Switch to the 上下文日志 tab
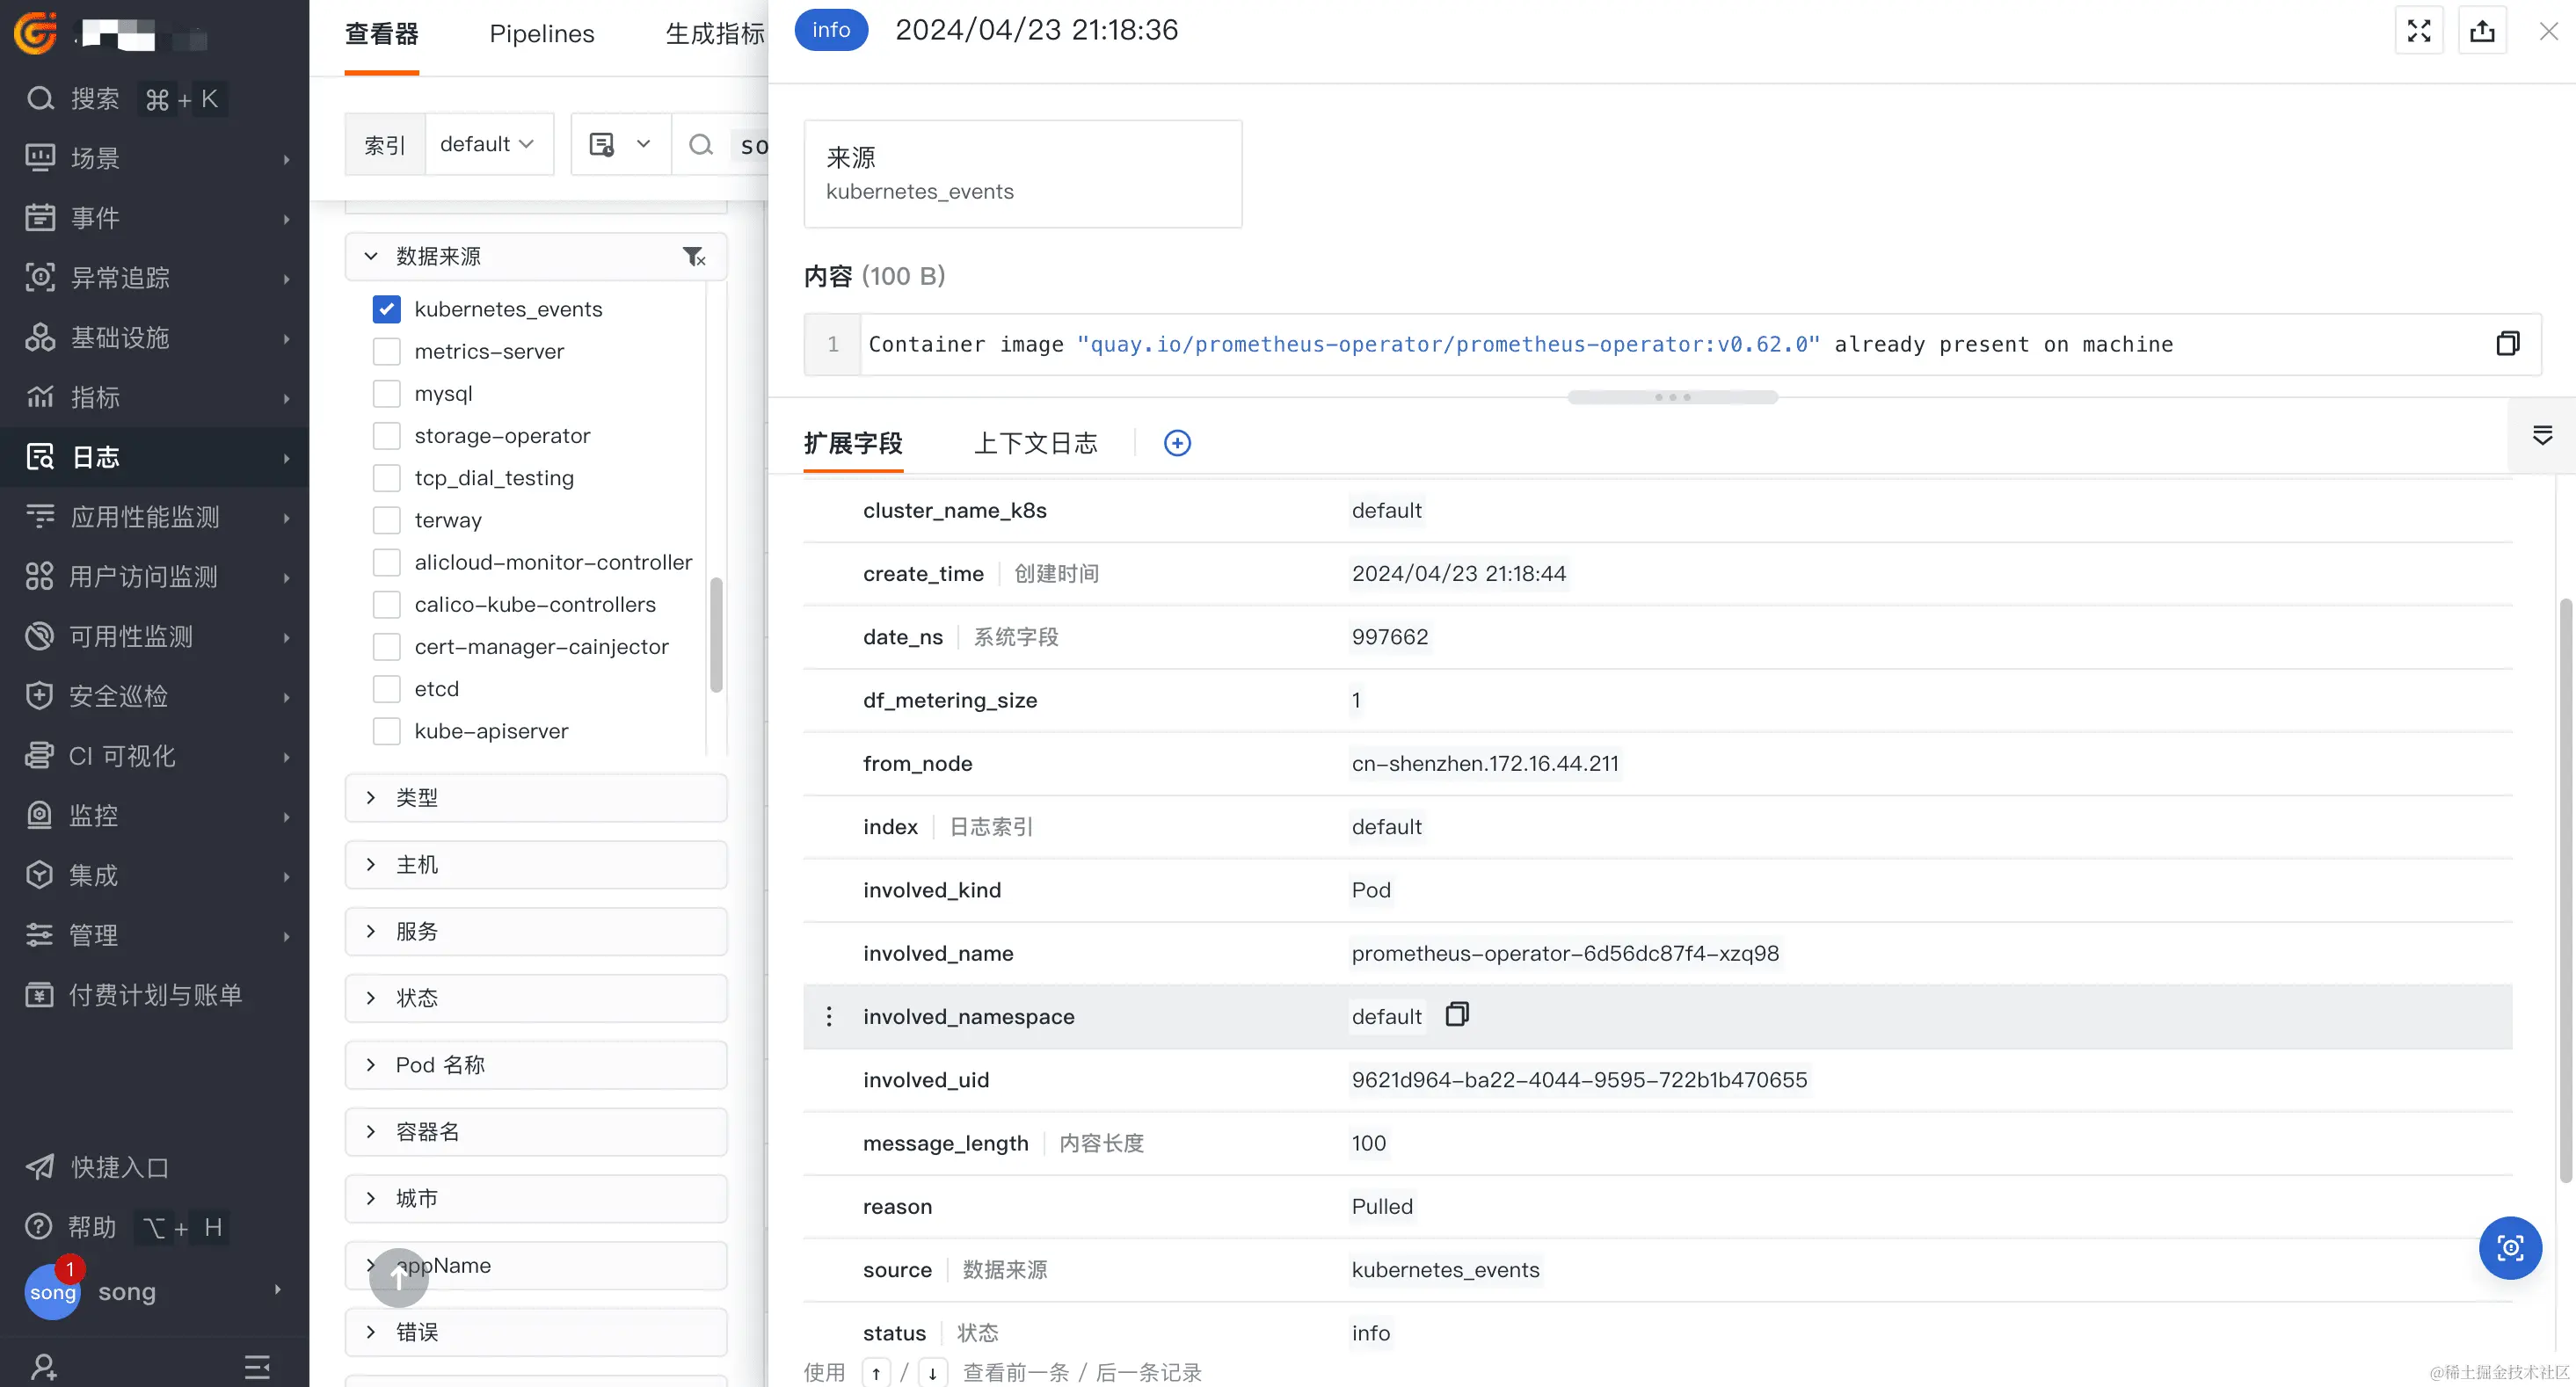 click(1035, 443)
